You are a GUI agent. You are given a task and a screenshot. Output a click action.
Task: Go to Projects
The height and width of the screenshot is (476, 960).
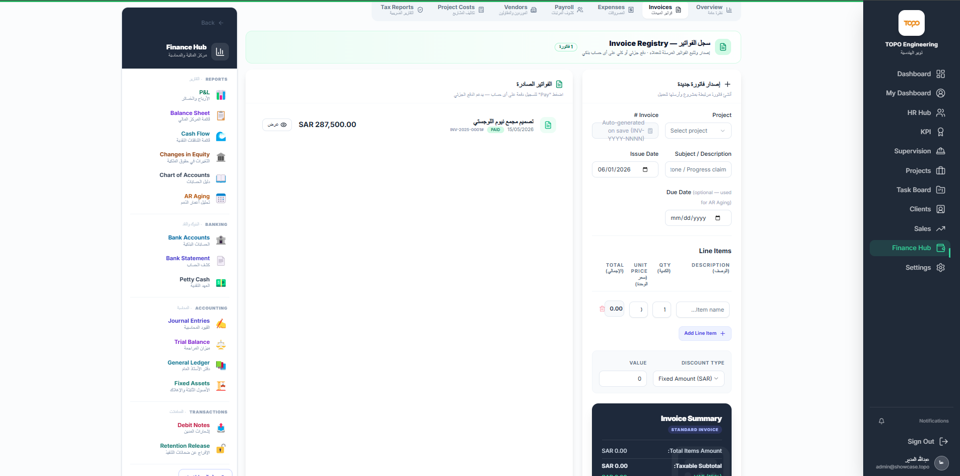[910, 171]
